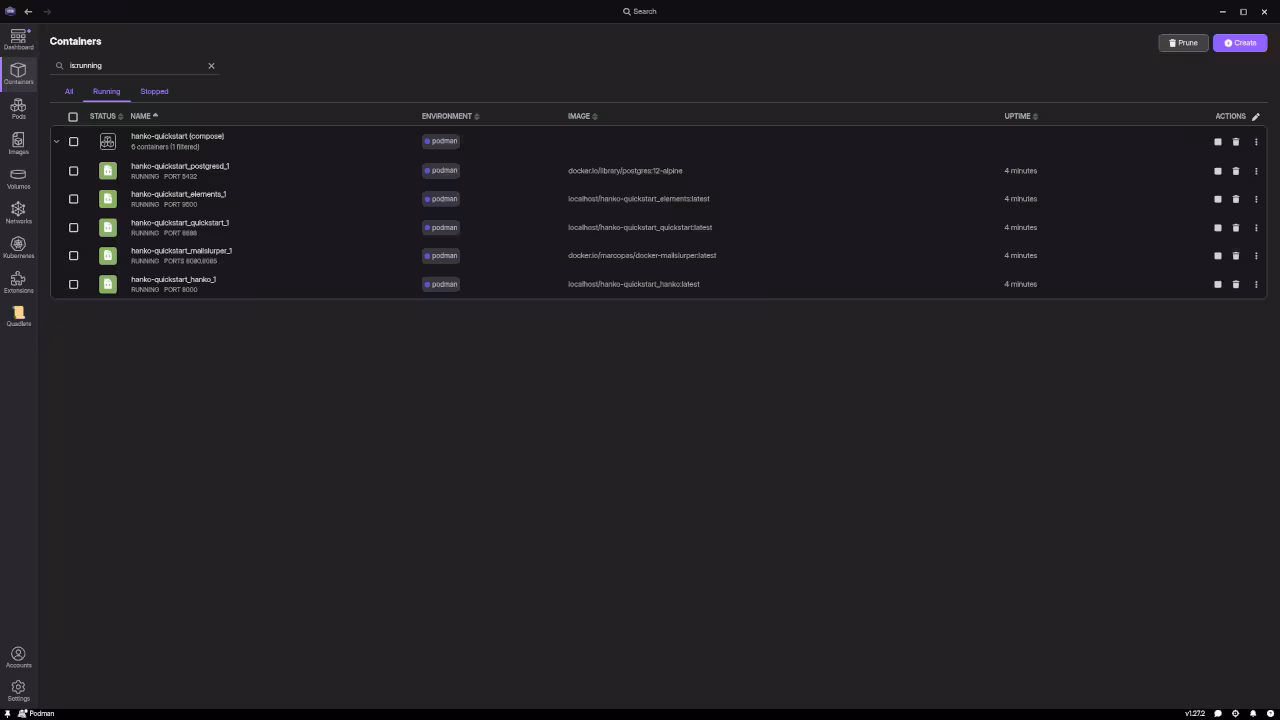Open the feedback chat icon in status bar
The image size is (1280, 720).
(1218, 714)
